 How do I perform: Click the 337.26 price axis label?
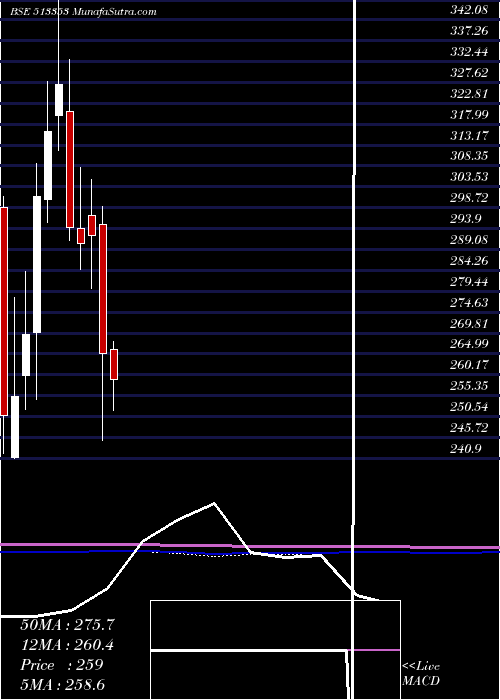[468, 31]
